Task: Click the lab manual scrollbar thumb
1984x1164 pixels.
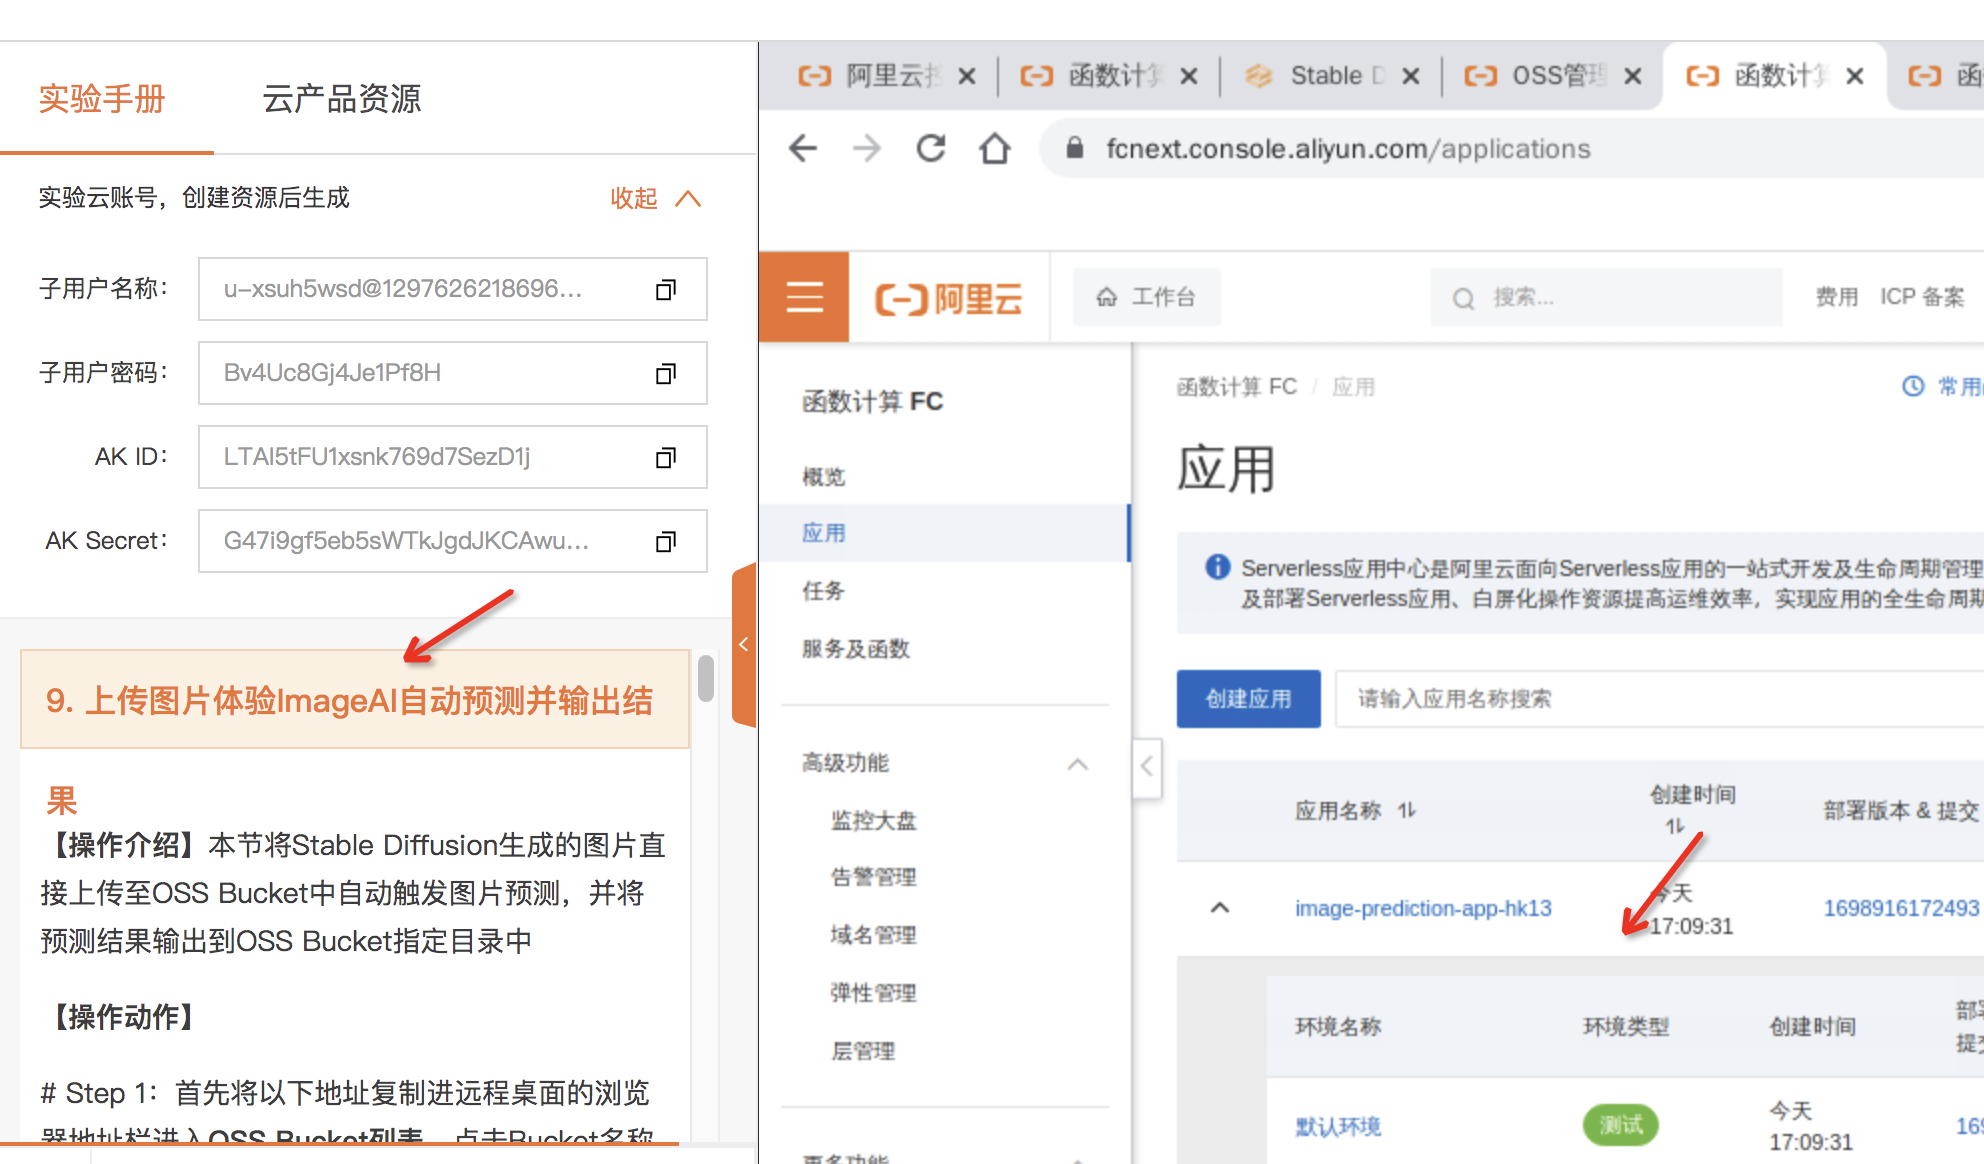Action: point(706,678)
